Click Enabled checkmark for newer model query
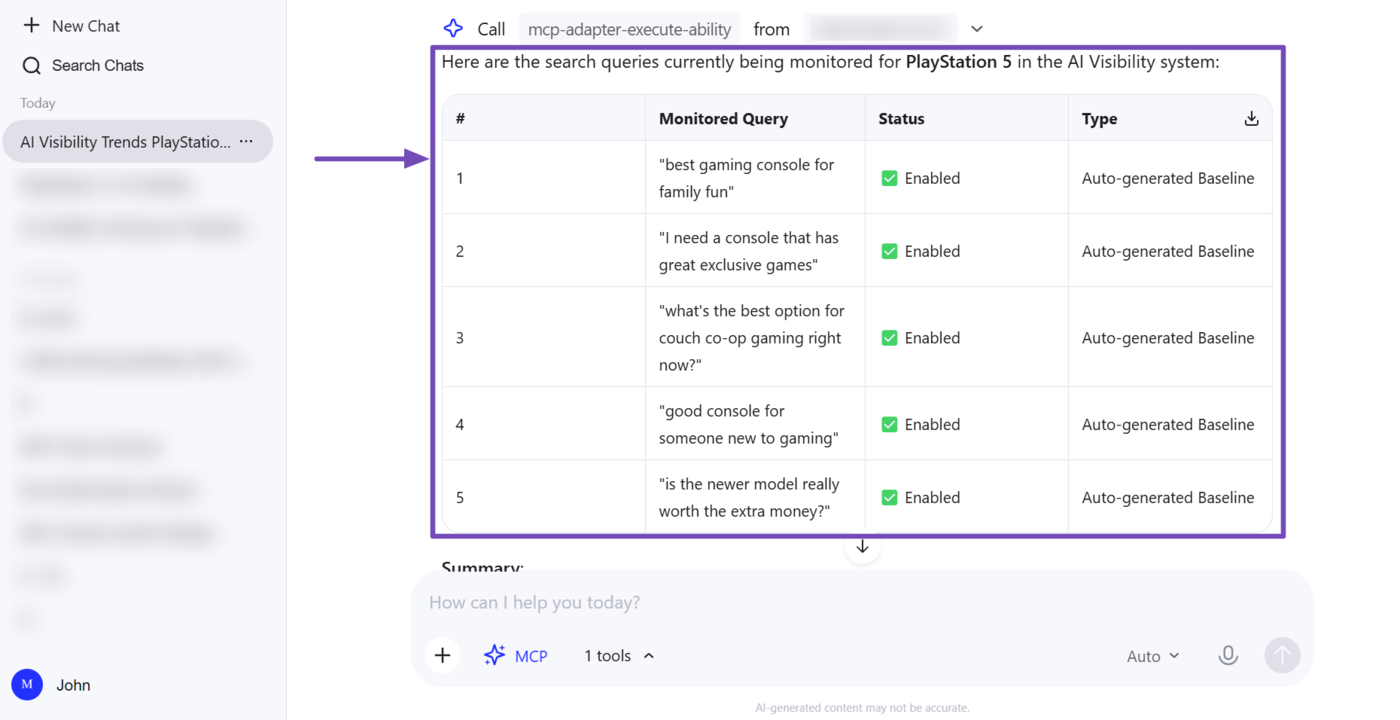This screenshot has height=720, width=1400. [889, 497]
